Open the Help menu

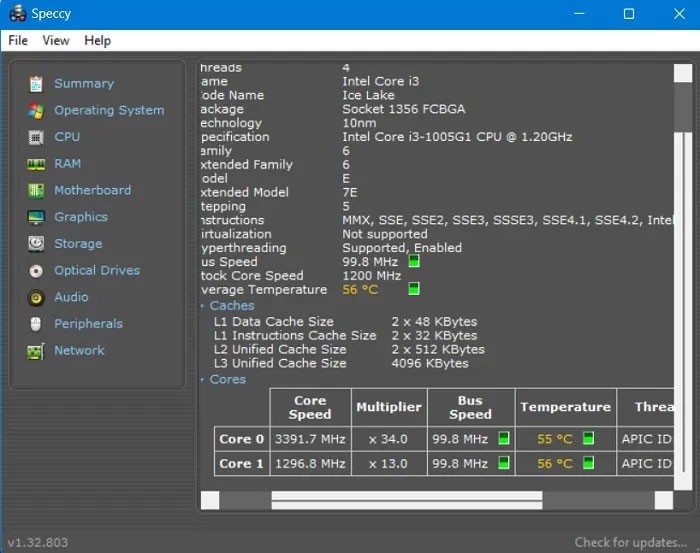98,41
